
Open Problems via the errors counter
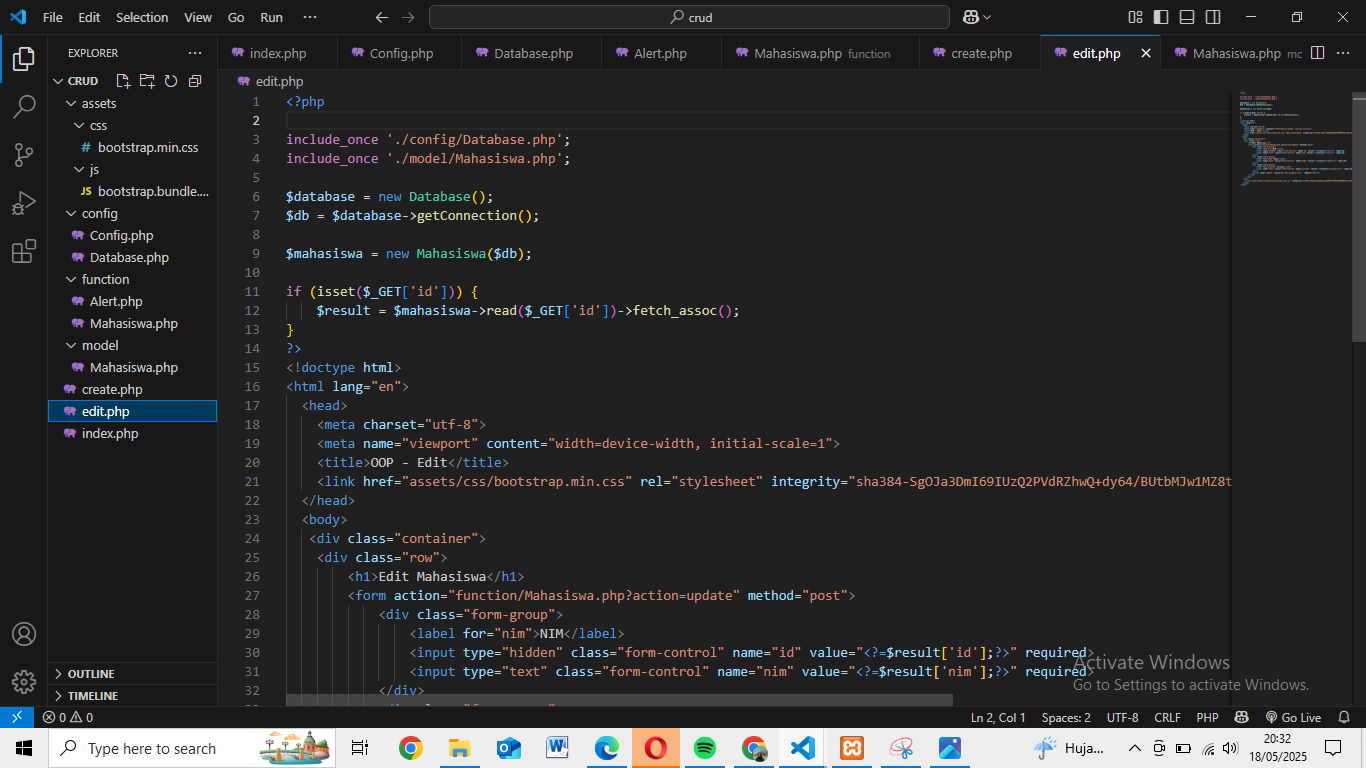click(x=69, y=717)
